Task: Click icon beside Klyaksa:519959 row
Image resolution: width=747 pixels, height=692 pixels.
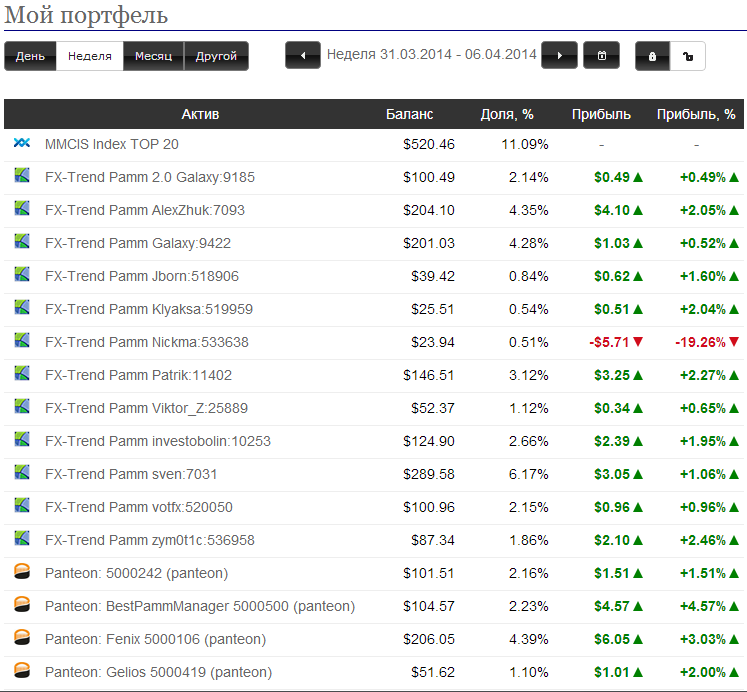Action: pyautogui.click(x=22, y=307)
